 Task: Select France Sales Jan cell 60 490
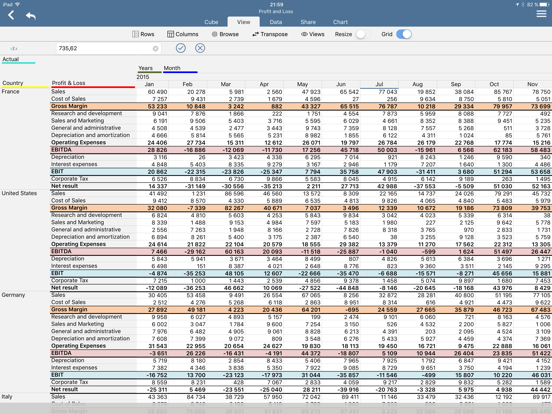click(157, 92)
